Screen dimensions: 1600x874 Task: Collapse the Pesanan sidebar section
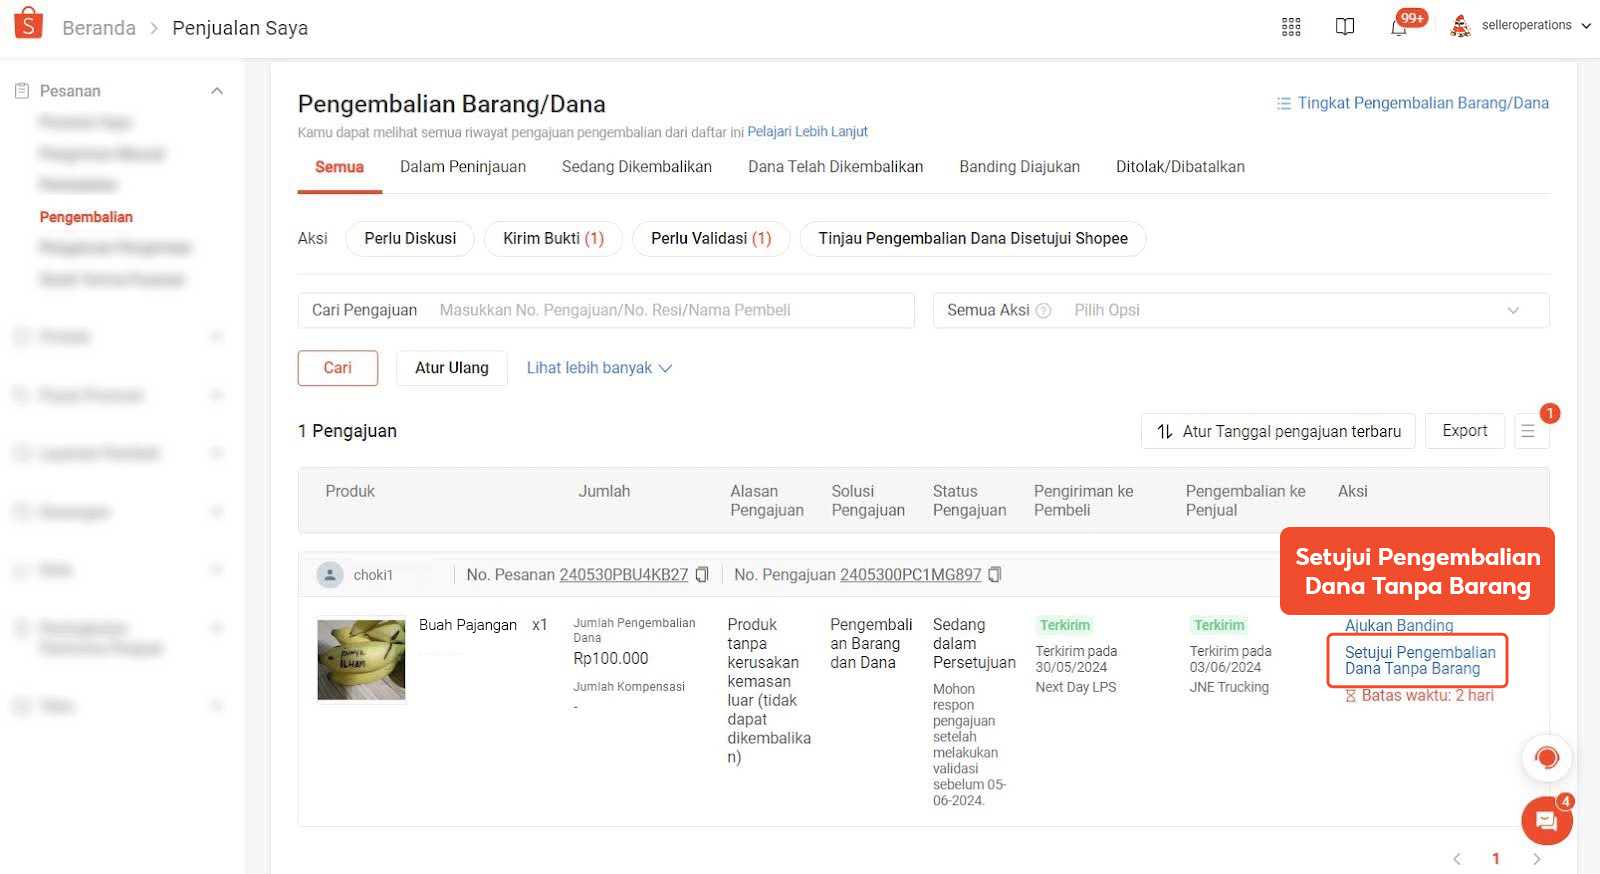tap(216, 91)
